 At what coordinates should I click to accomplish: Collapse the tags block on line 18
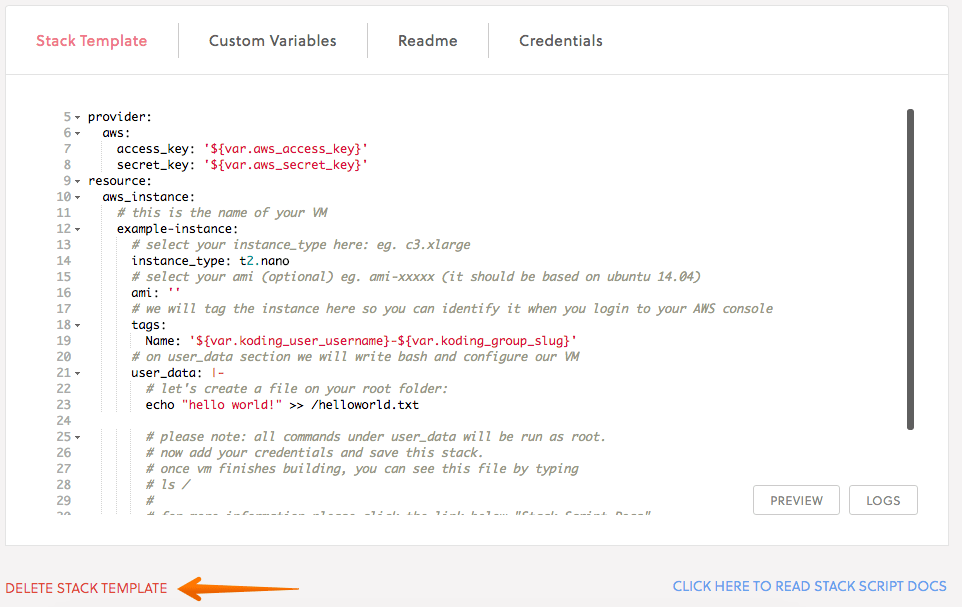[77, 325]
